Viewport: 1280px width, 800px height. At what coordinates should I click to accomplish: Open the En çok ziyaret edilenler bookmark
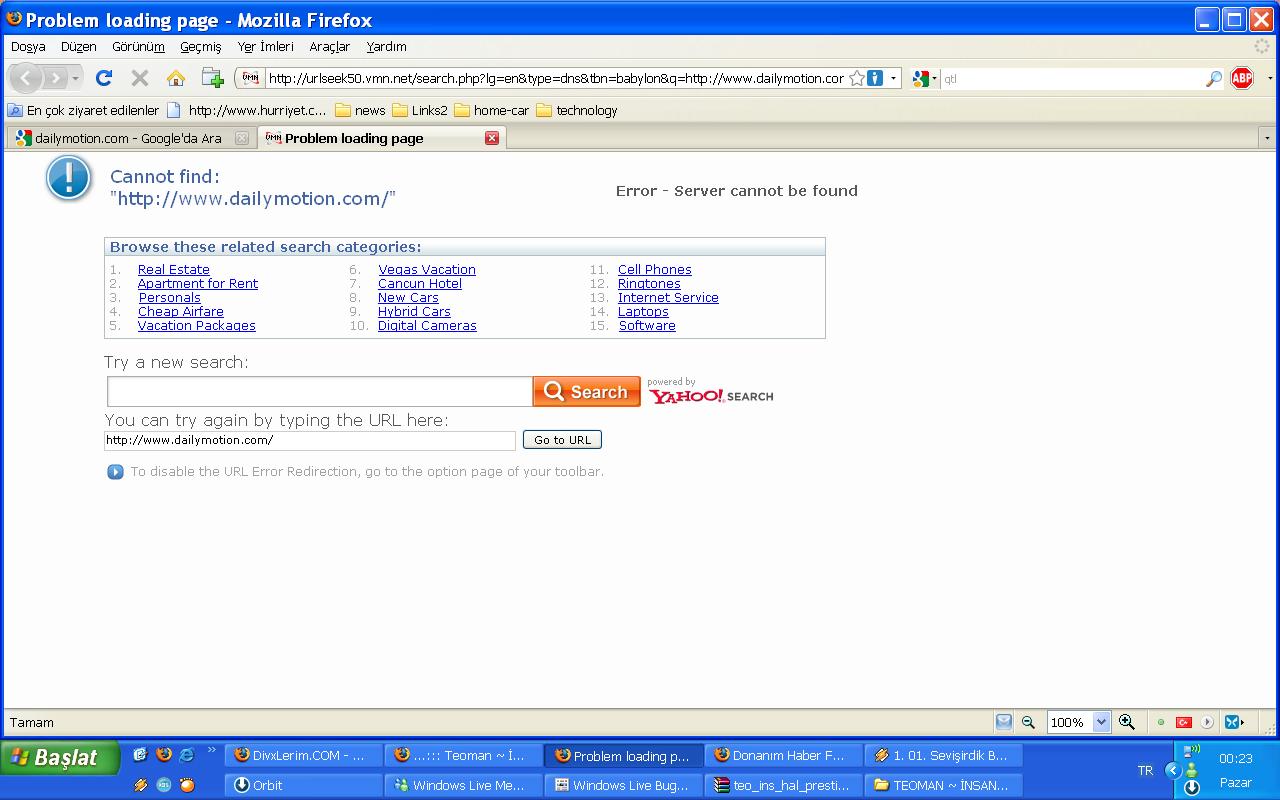click(x=84, y=110)
